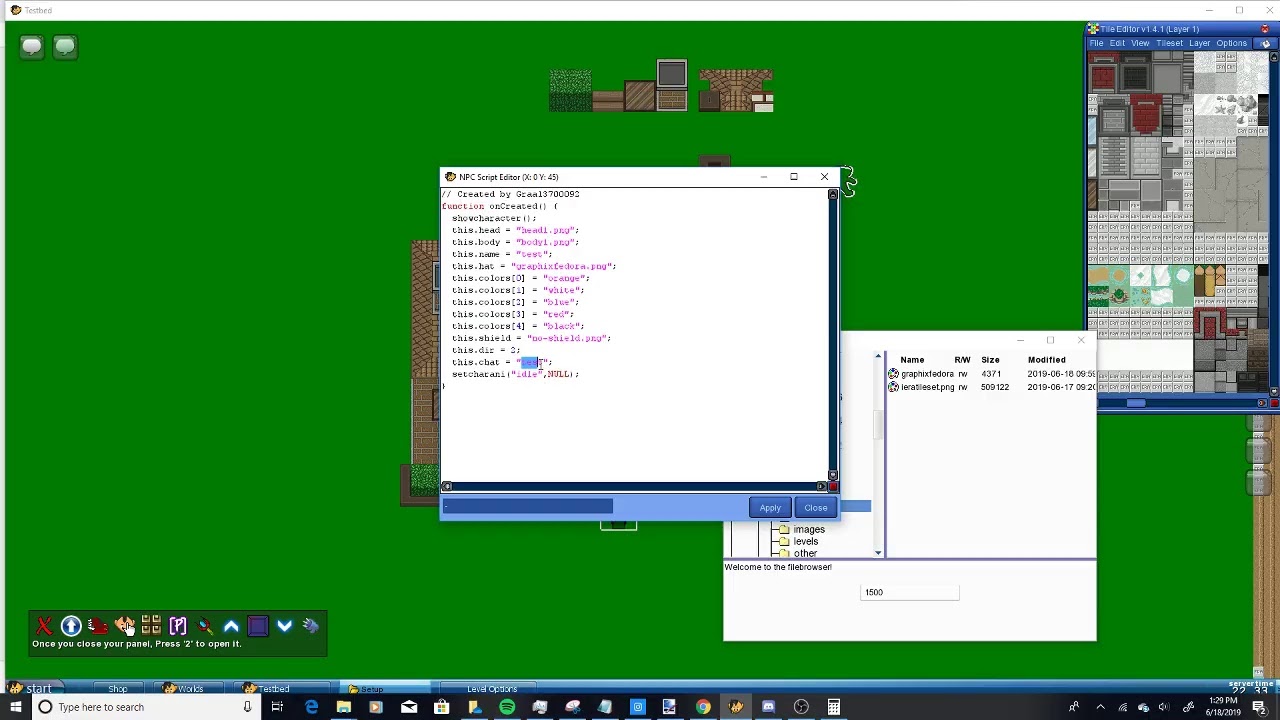Image resolution: width=1280 pixels, height=720 pixels.
Task: Click the first gray chat bubble icon
Action: (32, 47)
